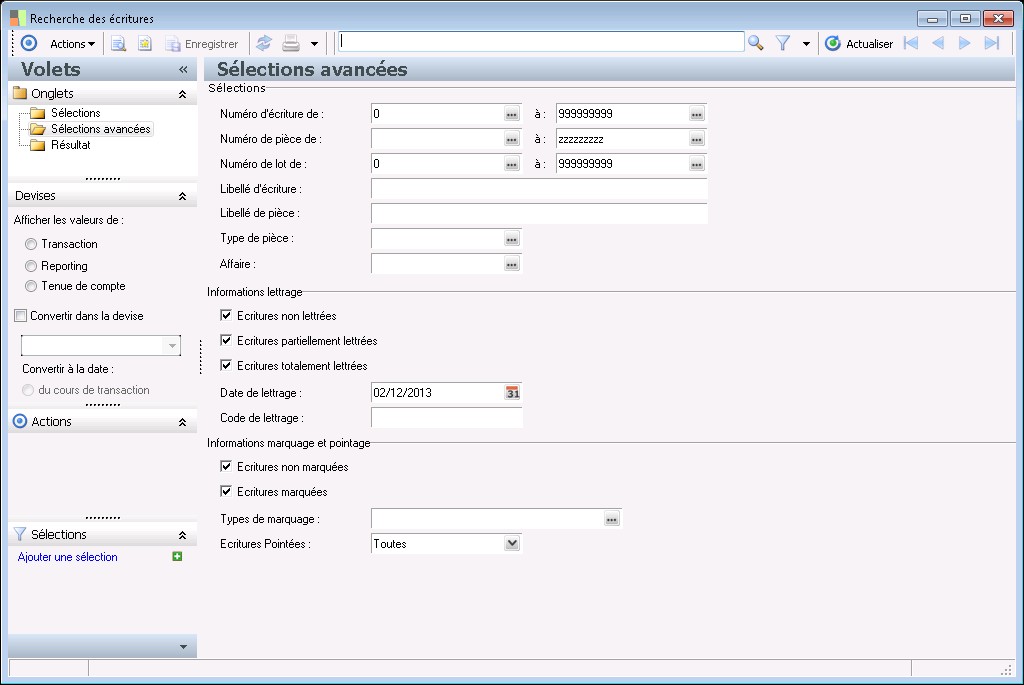The width and height of the screenshot is (1024, 685).
Task: Uncheck Ecritures non marquées
Action: tap(226, 466)
